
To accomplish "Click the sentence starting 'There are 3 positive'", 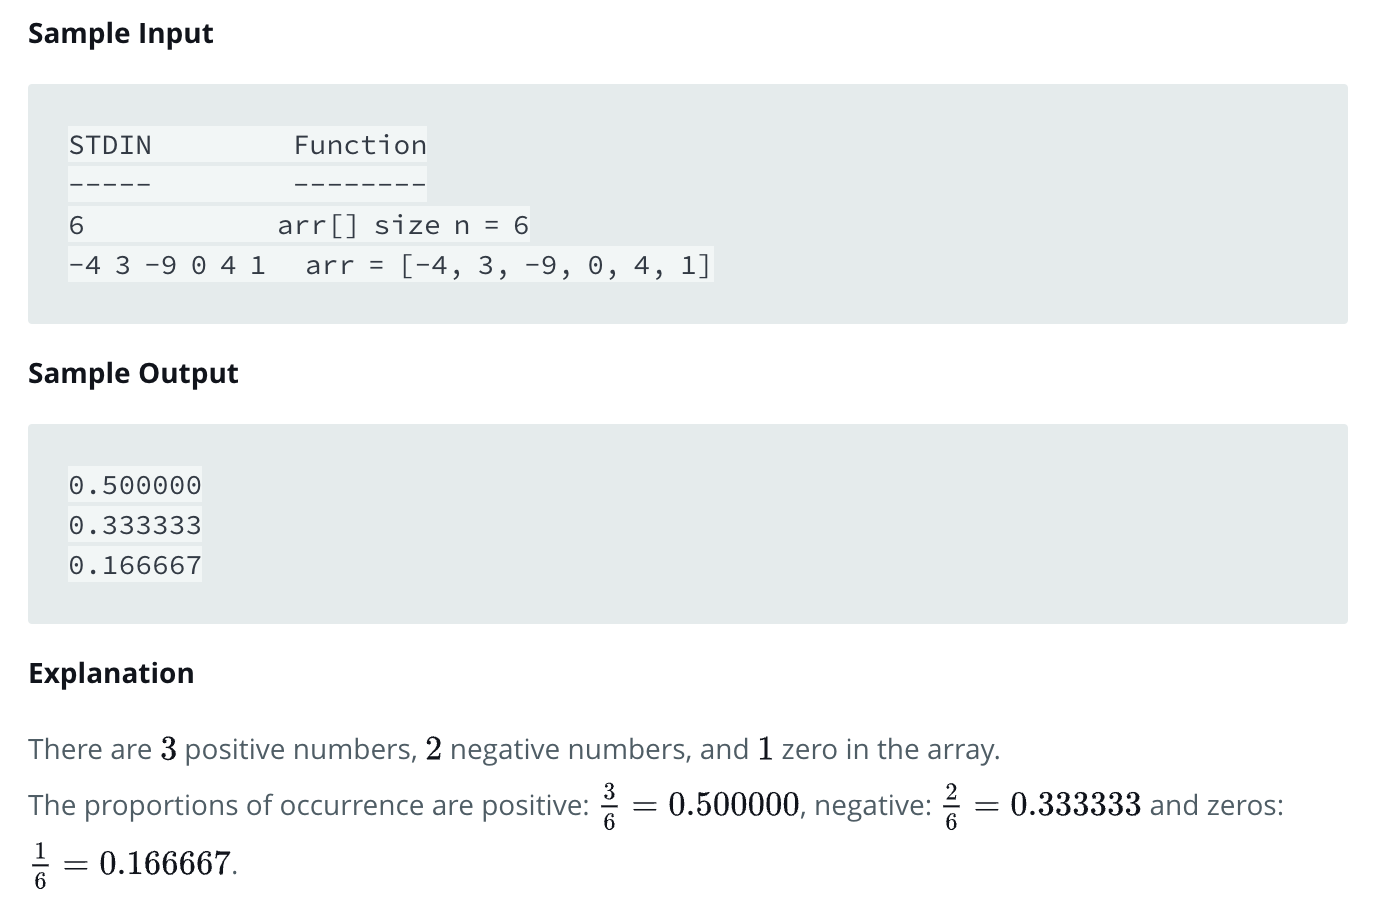I will (514, 749).
